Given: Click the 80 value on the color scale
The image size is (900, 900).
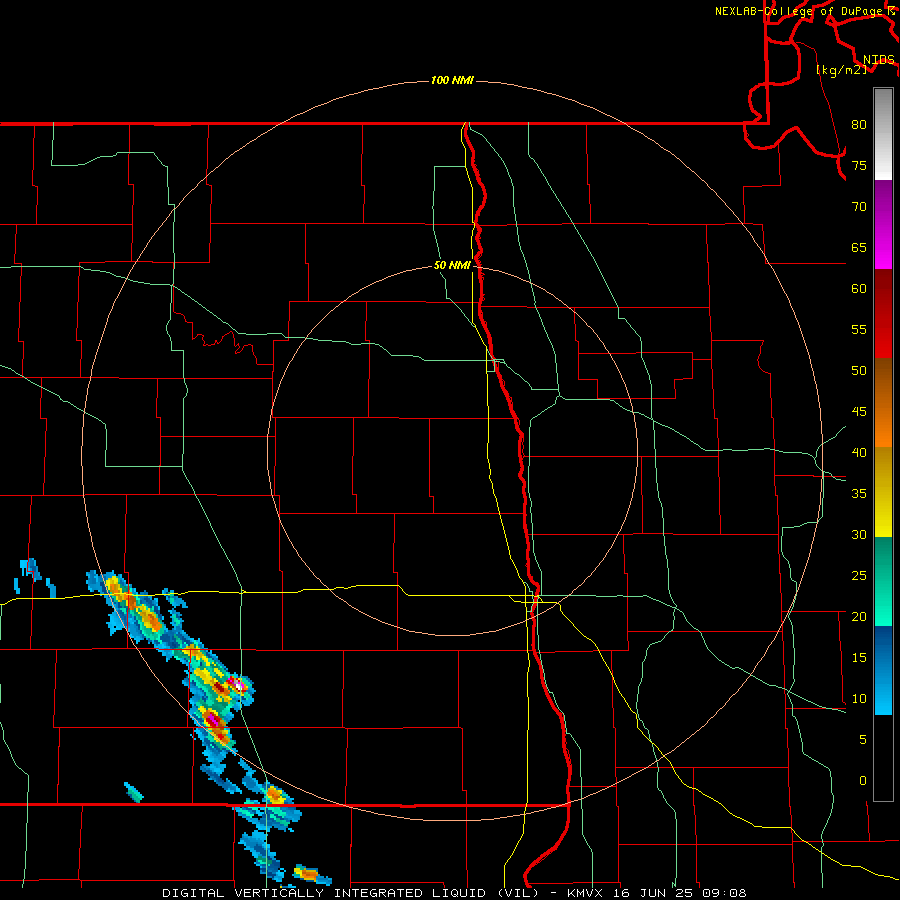Looking at the screenshot, I should pos(859,125).
